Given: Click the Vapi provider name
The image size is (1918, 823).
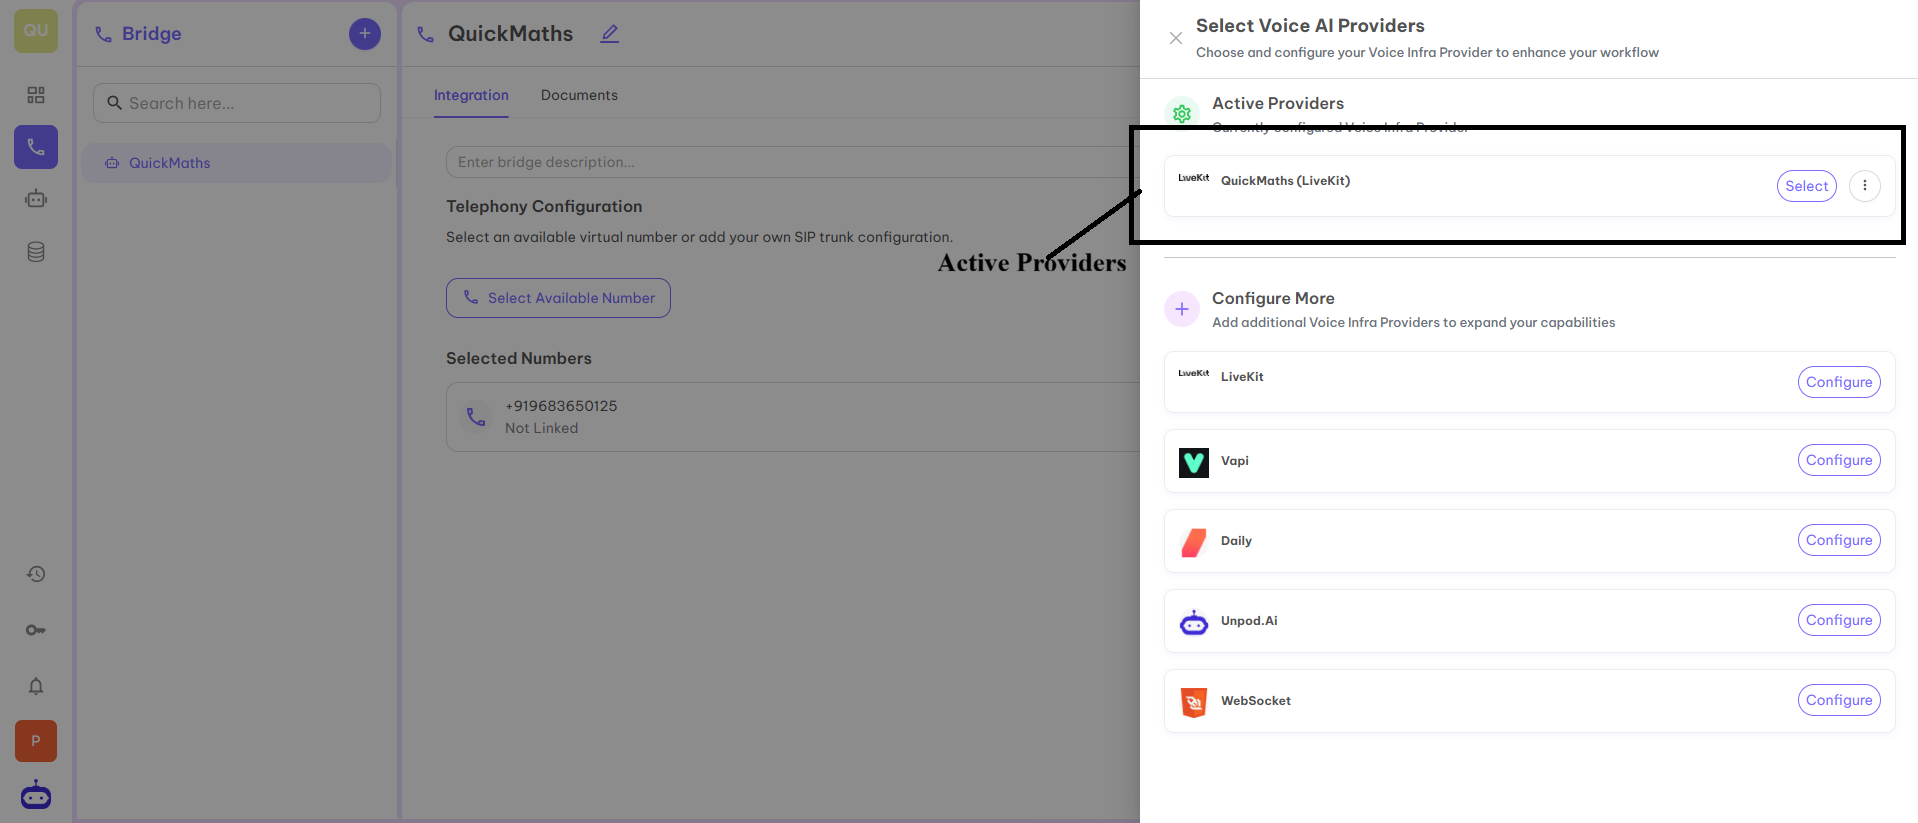Looking at the screenshot, I should (1235, 461).
